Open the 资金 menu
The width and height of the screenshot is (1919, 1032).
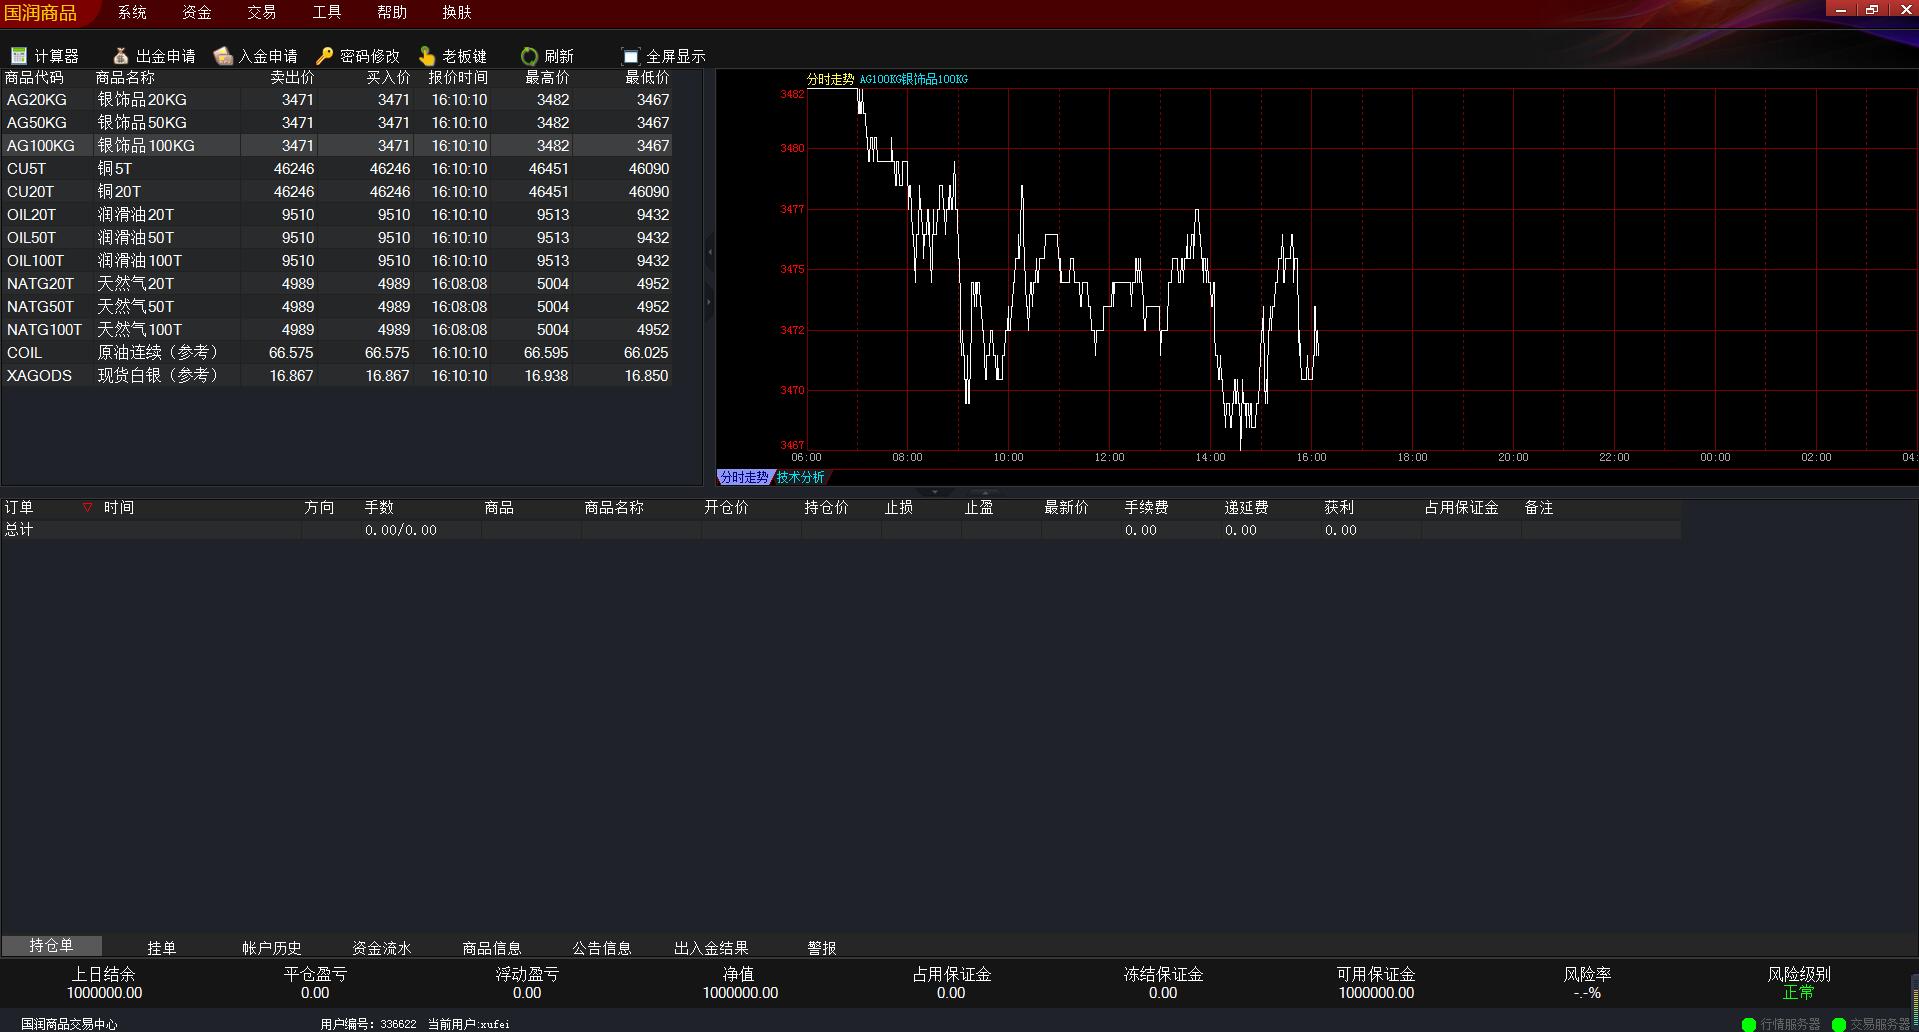[x=197, y=12]
